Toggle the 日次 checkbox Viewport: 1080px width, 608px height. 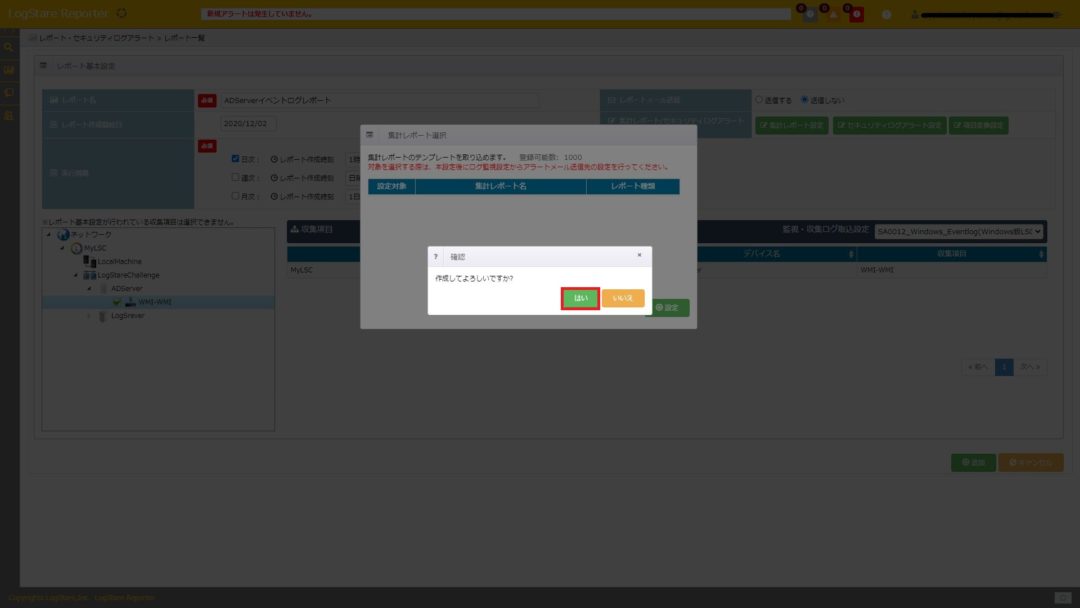coord(236,158)
